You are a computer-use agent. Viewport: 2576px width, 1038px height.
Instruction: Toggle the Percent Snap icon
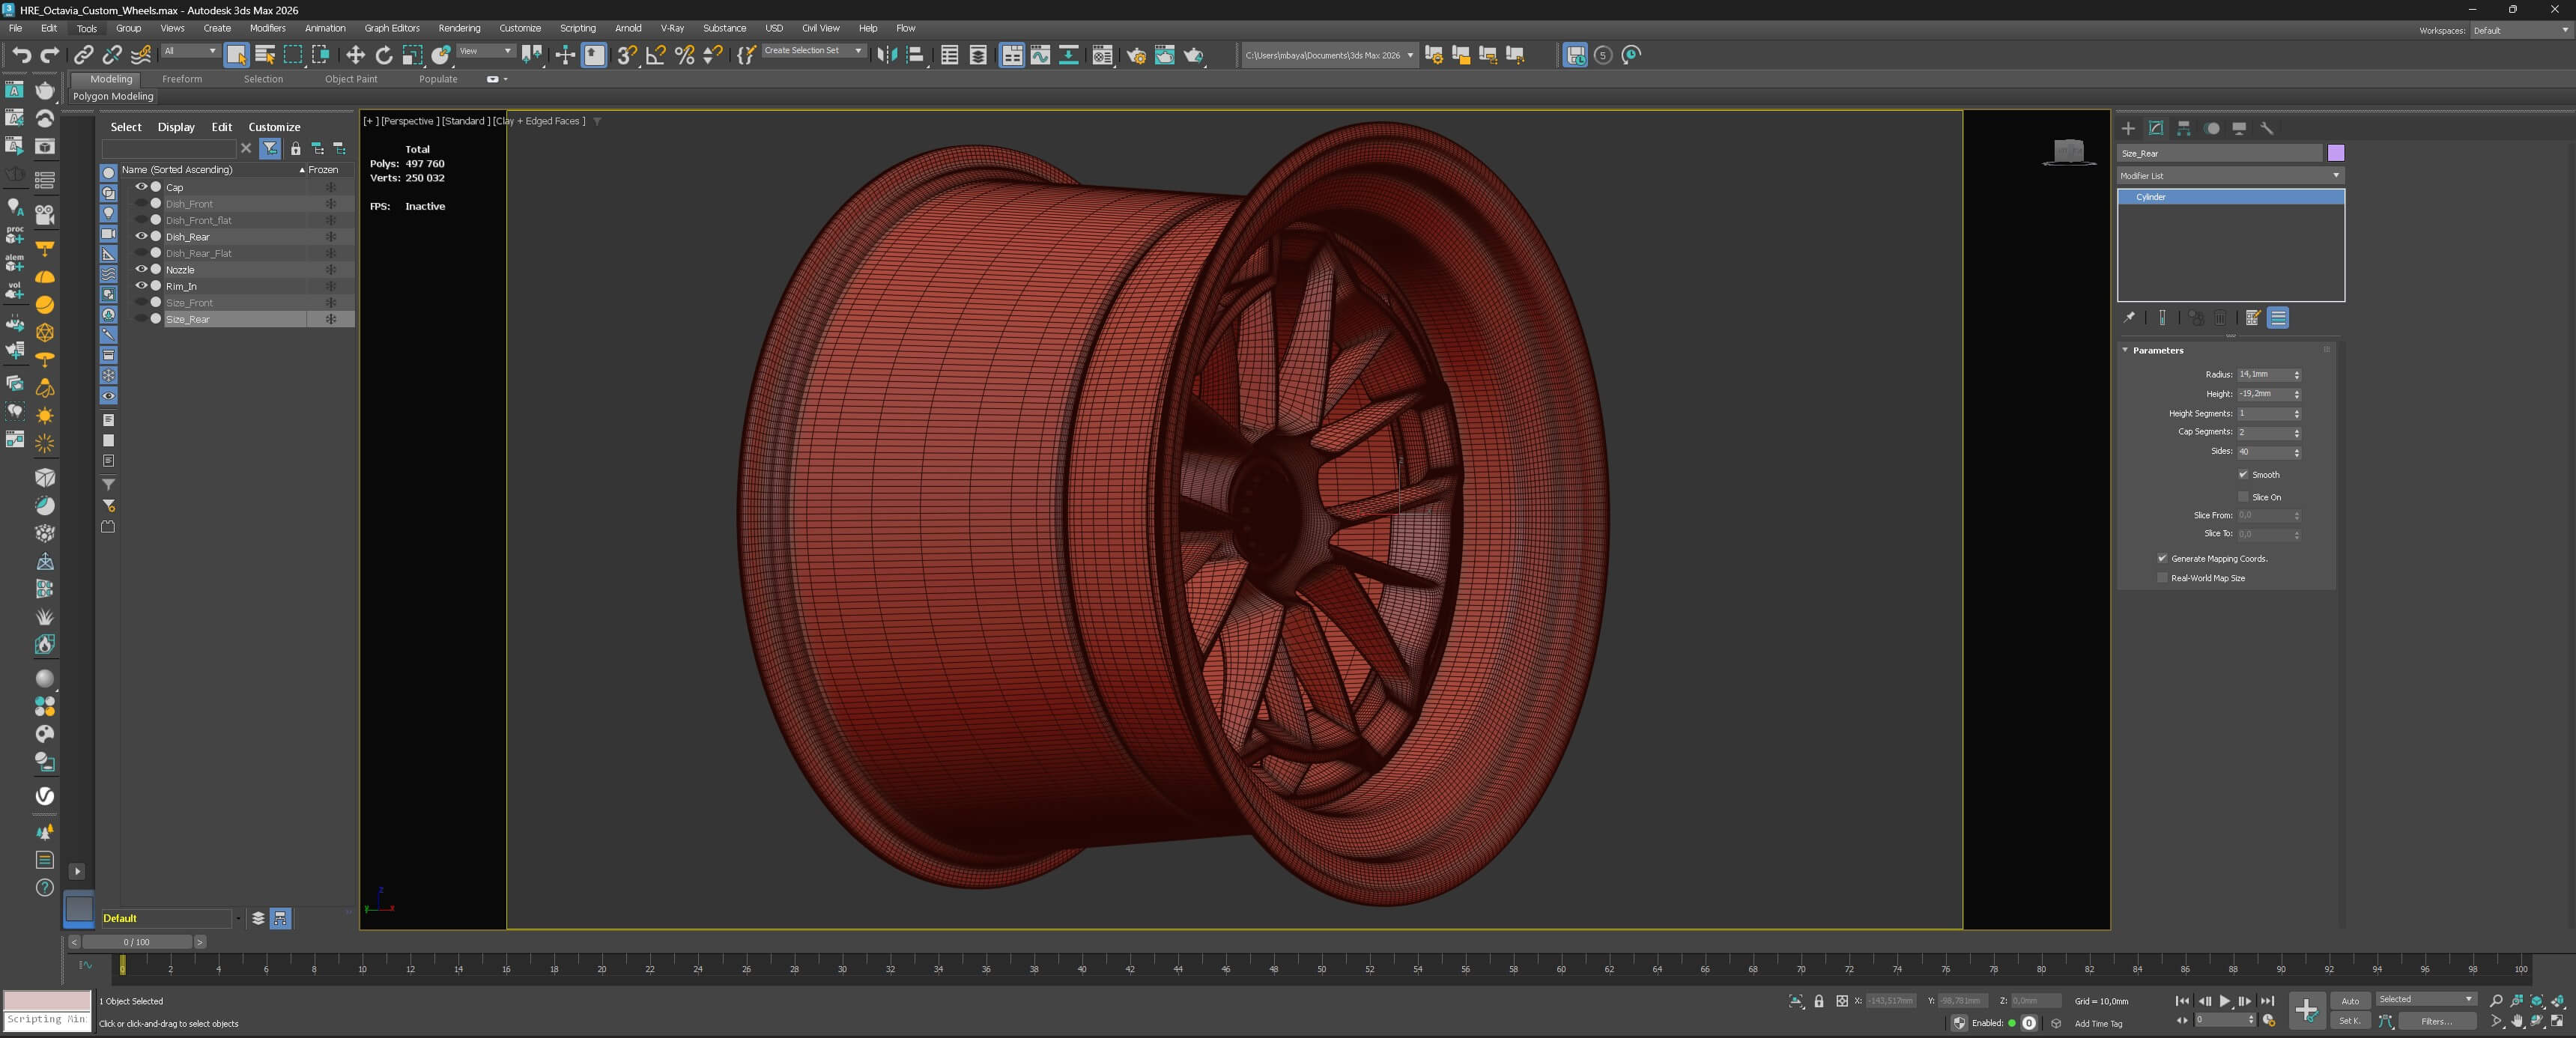tap(685, 55)
